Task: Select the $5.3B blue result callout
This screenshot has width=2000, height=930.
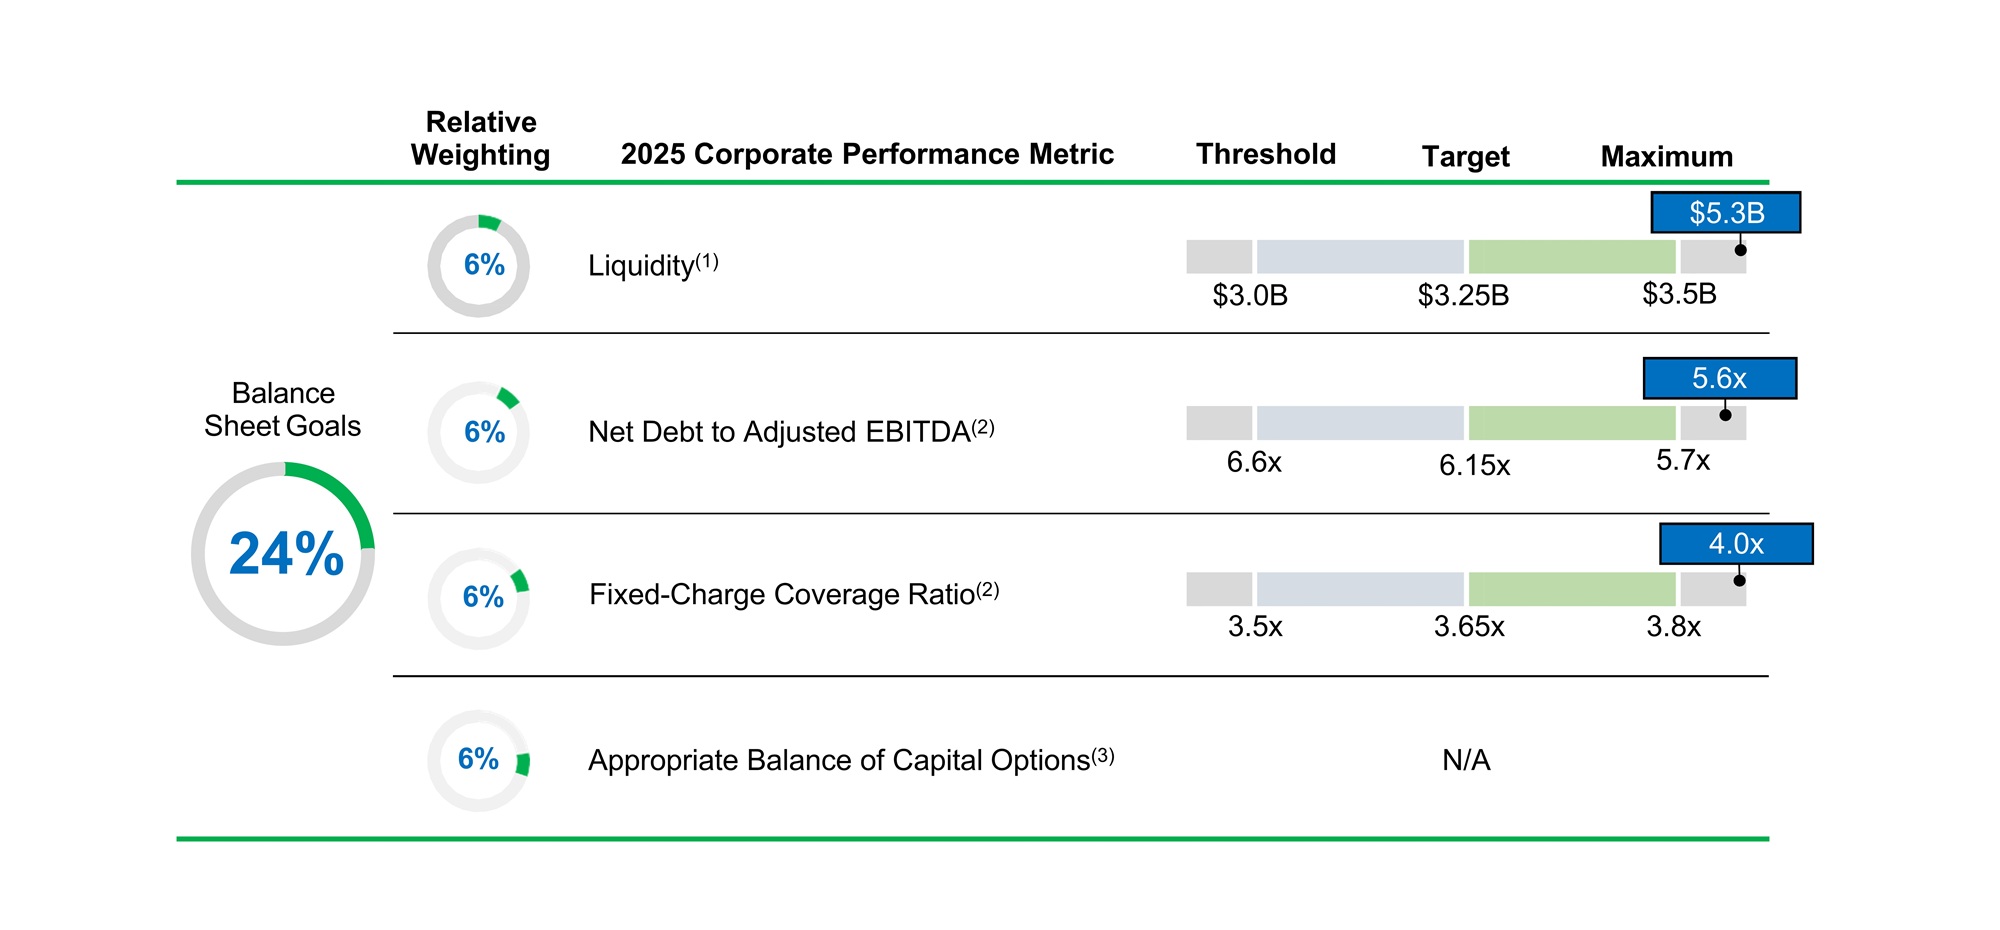Action: tap(1725, 213)
